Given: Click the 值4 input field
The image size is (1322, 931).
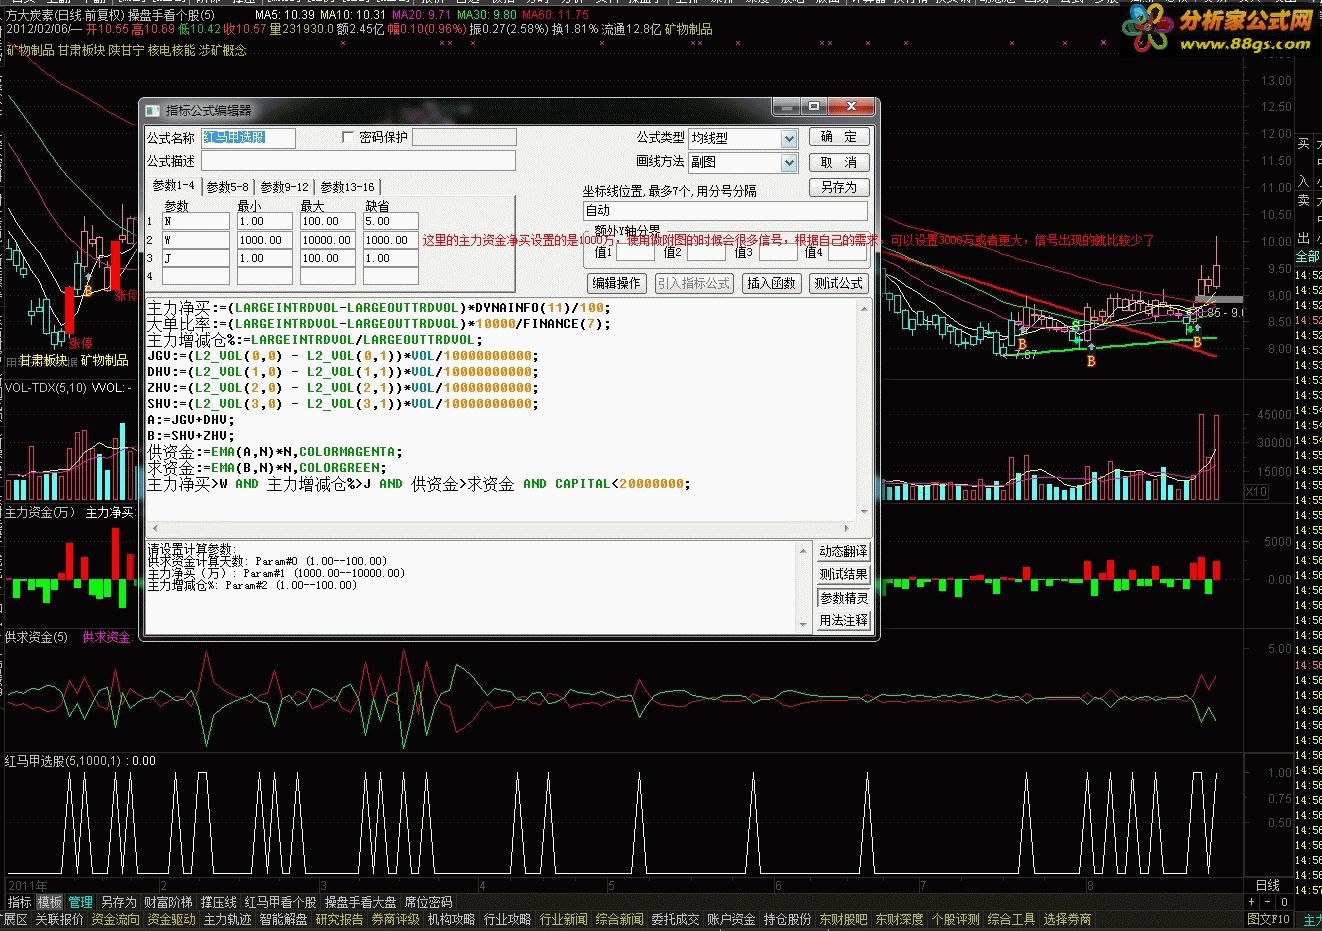Looking at the screenshot, I should tap(847, 253).
